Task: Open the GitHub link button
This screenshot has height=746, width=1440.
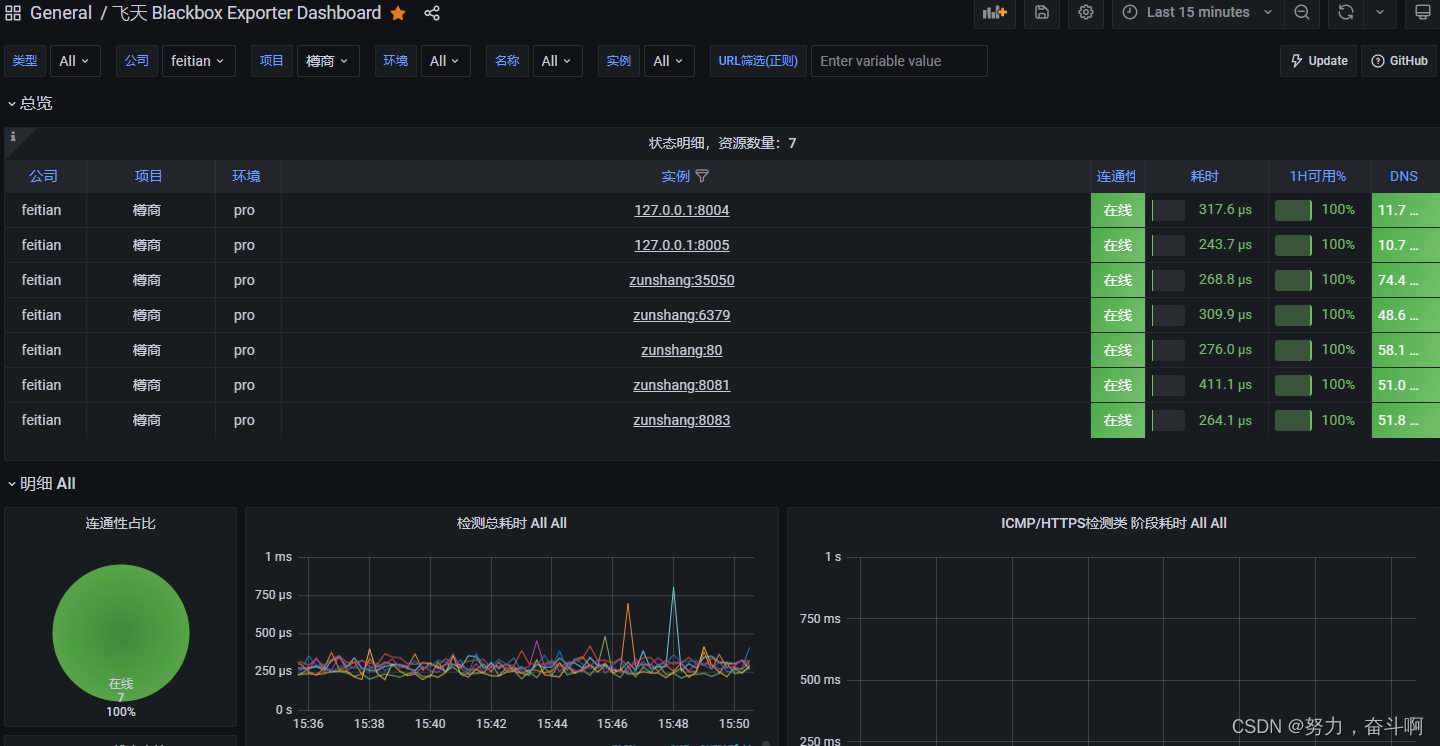Action: pos(1399,61)
